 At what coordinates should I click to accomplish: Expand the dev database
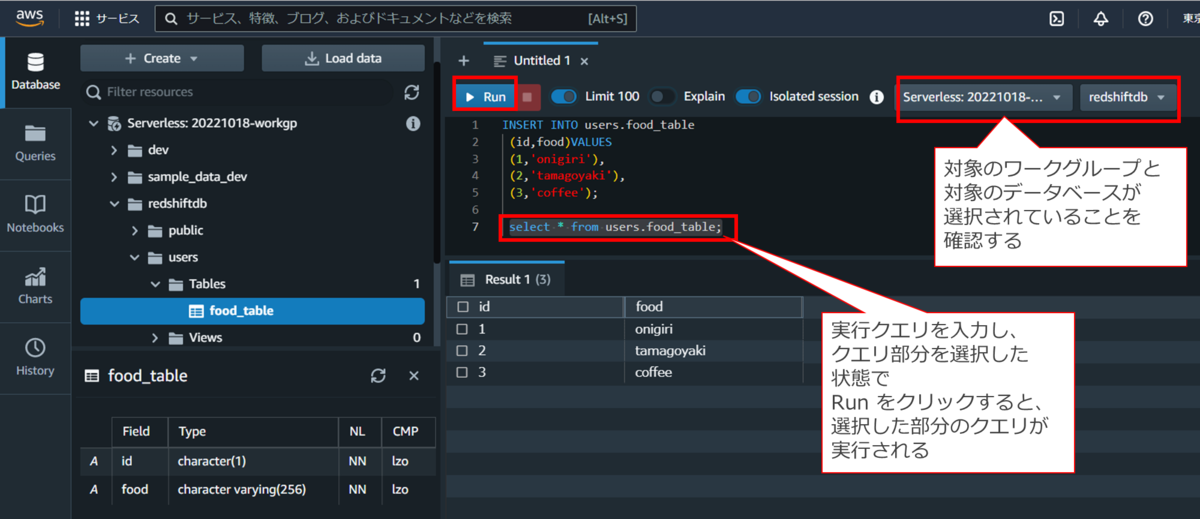(x=114, y=150)
